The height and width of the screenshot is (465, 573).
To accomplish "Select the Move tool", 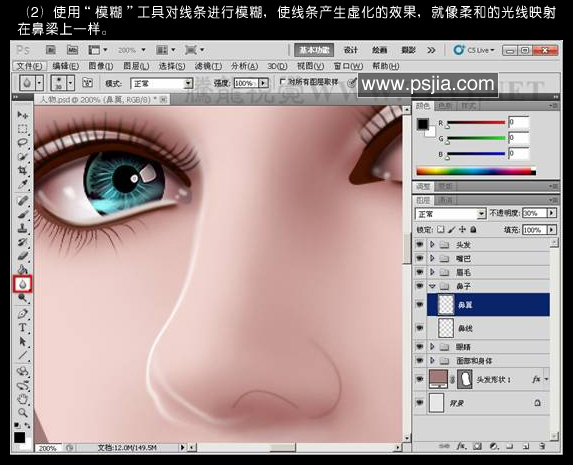I will coord(23,115).
